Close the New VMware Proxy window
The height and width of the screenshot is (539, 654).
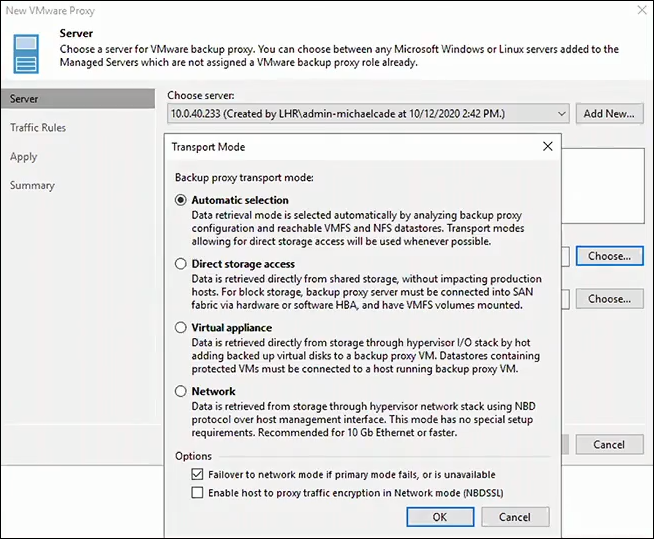[x=642, y=10]
